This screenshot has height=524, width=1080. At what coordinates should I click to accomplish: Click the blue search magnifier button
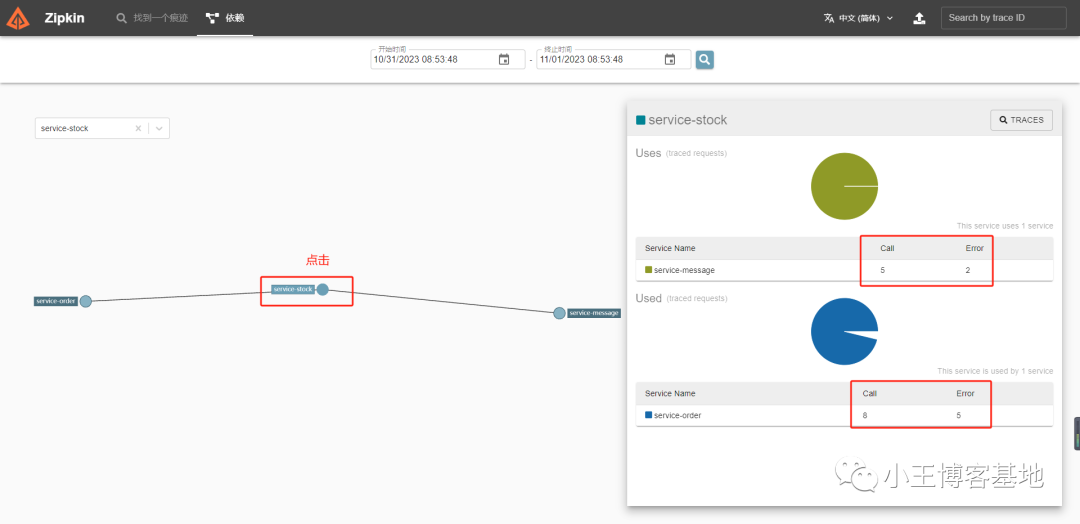[x=704, y=59]
